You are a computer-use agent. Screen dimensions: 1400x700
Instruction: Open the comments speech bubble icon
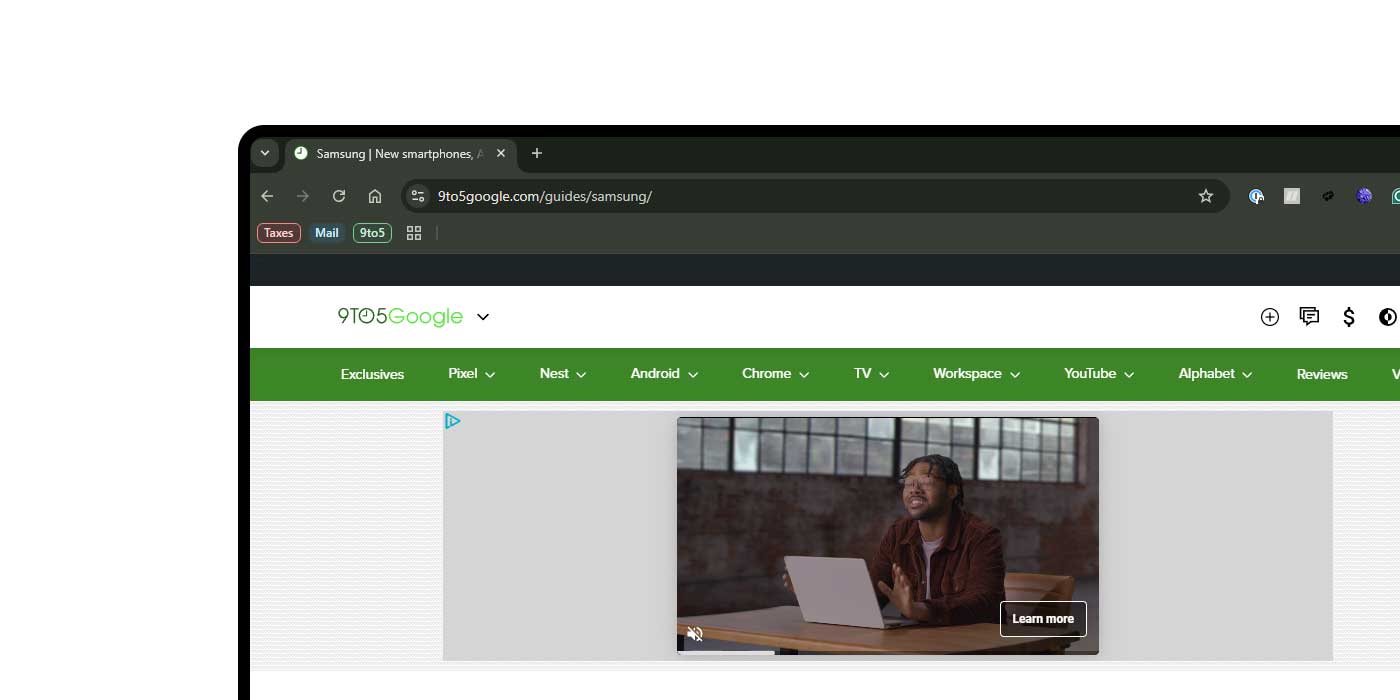tap(1309, 317)
